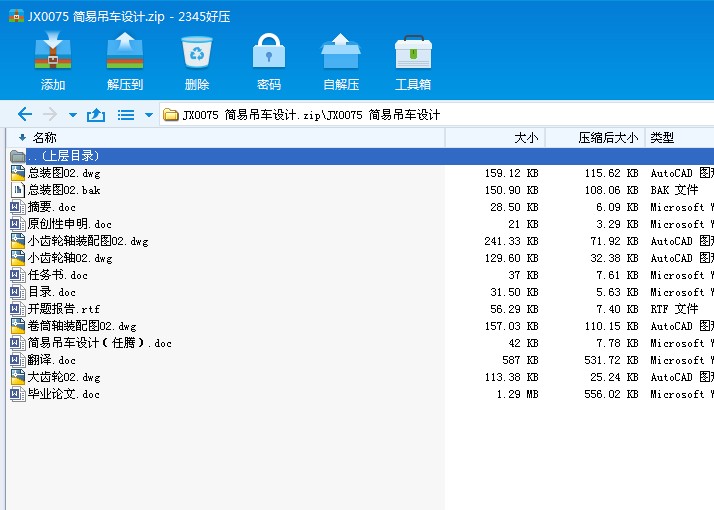The image size is (714, 510).
Task: Click the icon of 总装图02.bak
Action: (17, 190)
